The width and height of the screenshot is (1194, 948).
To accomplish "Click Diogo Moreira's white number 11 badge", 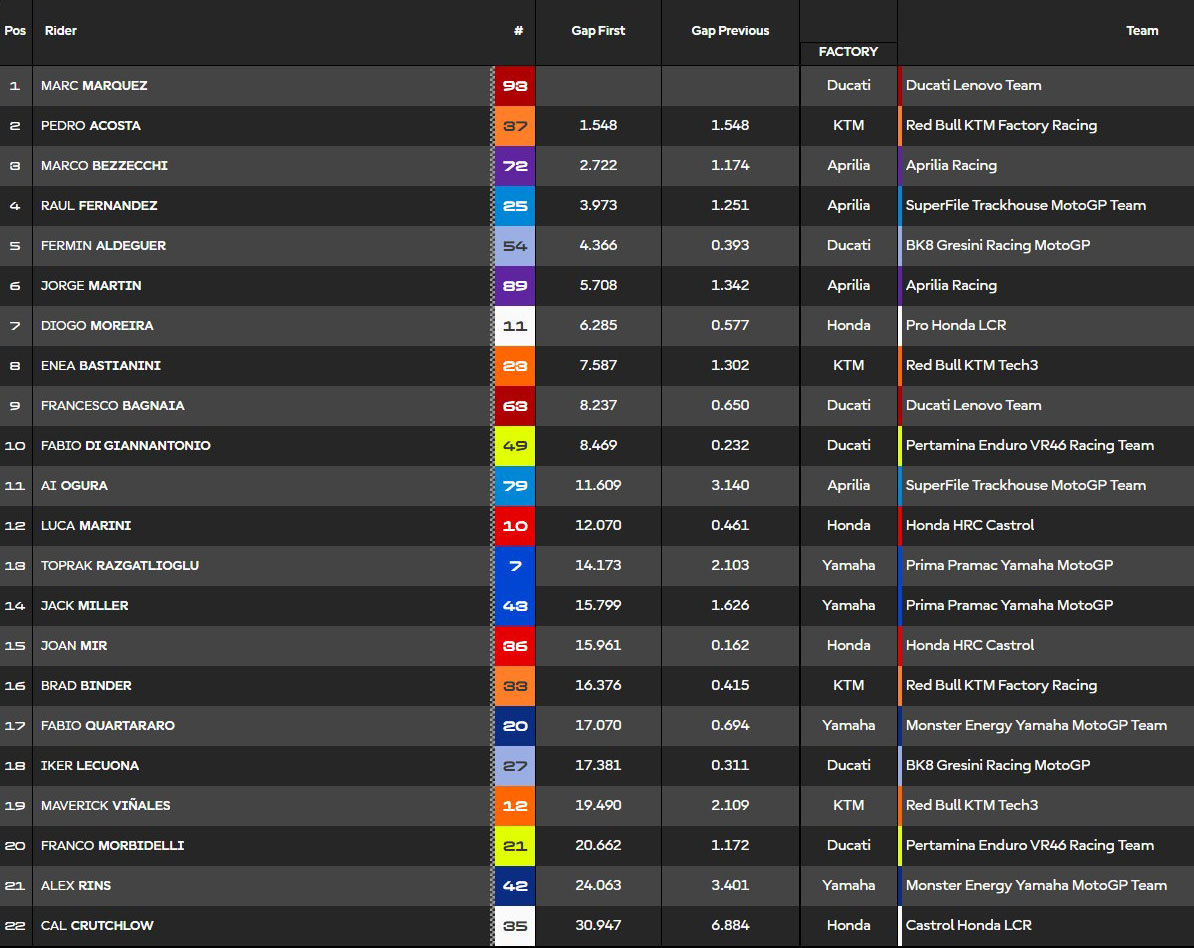I will [x=515, y=326].
